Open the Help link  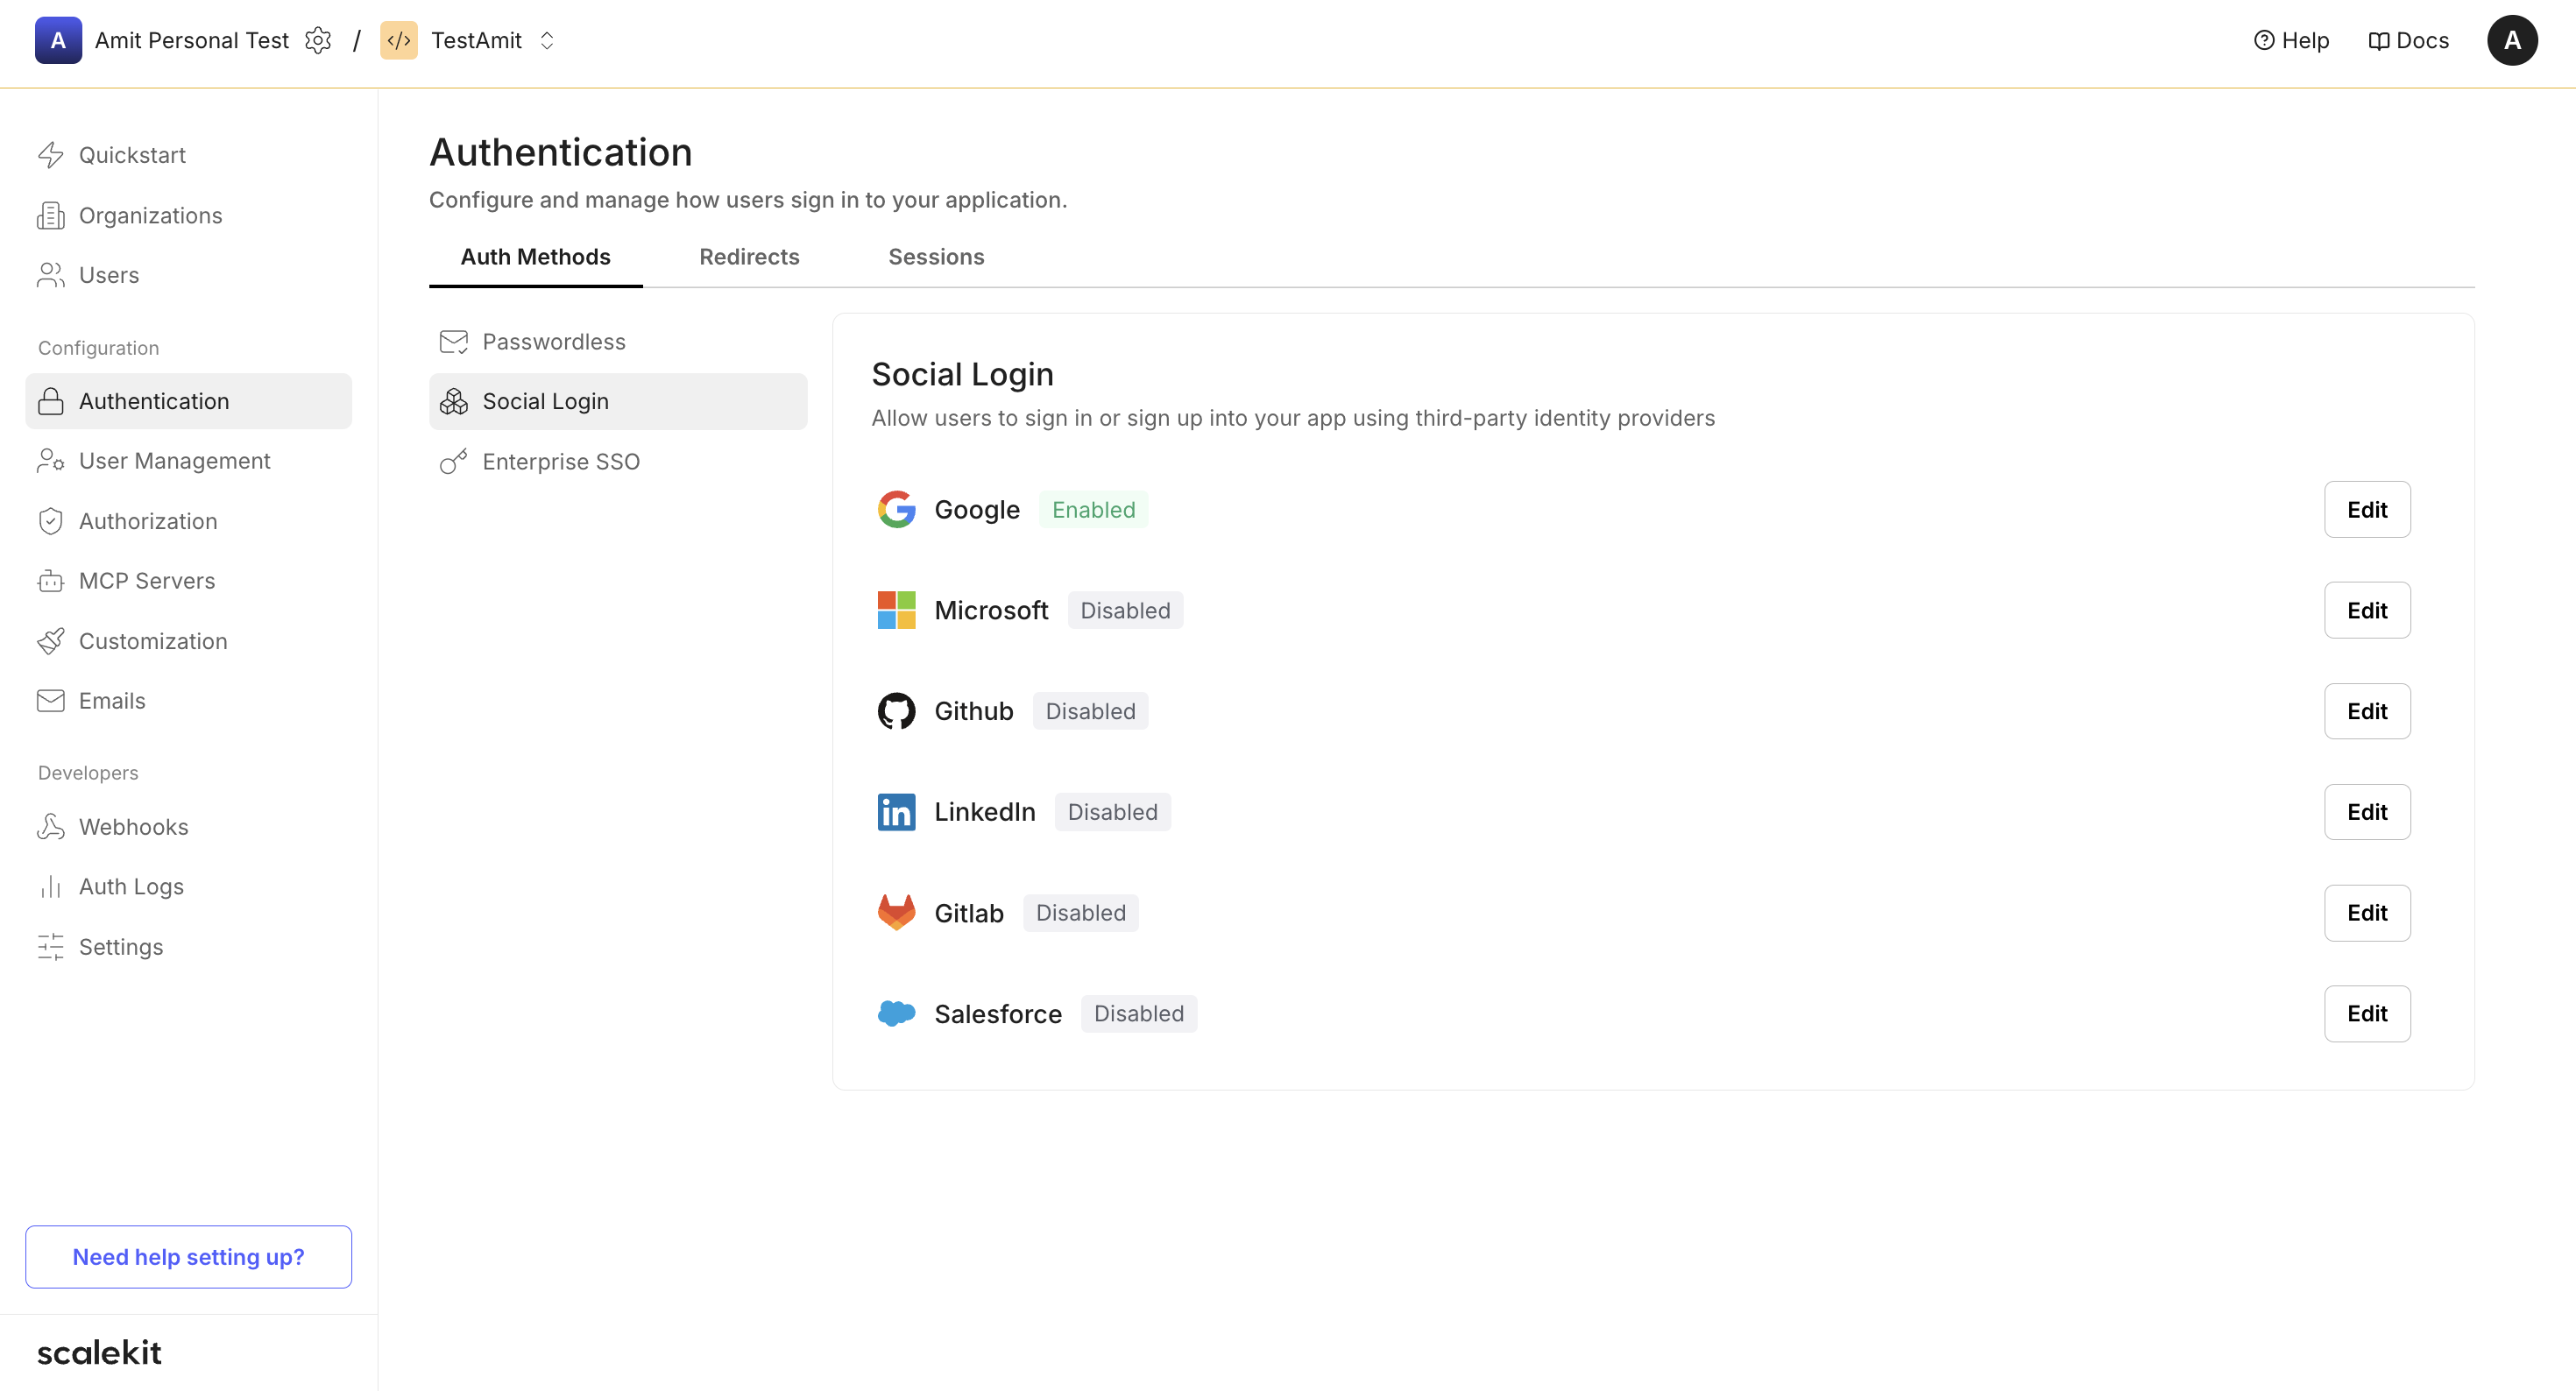coord(2291,40)
